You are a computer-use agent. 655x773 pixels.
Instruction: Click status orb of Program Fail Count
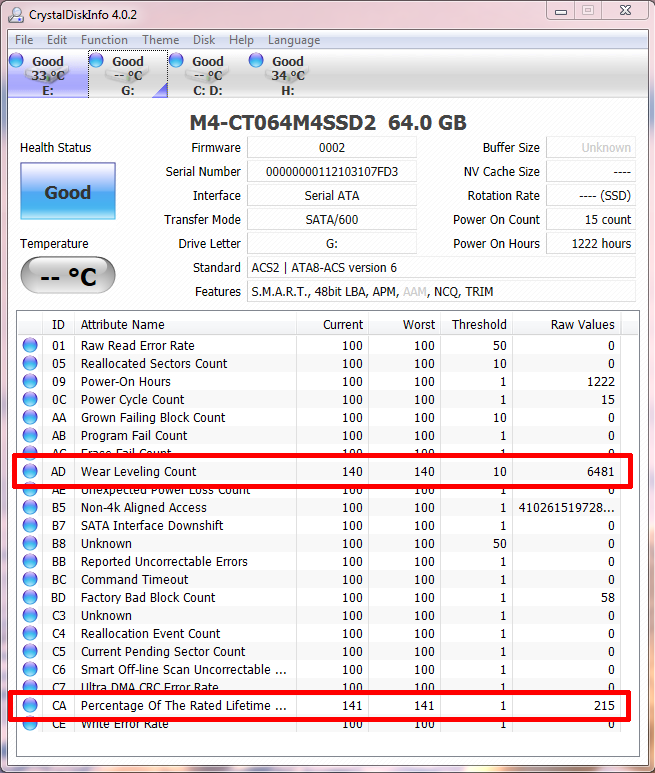(x=30, y=435)
